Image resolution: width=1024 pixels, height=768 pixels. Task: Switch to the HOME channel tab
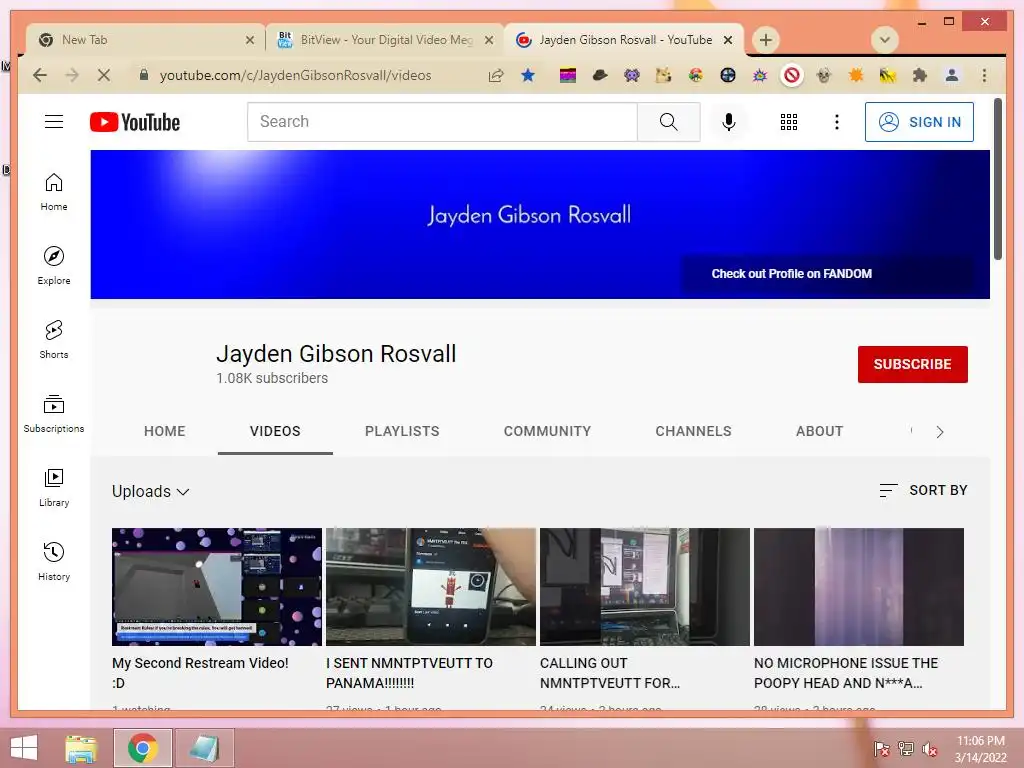(x=165, y=431)
